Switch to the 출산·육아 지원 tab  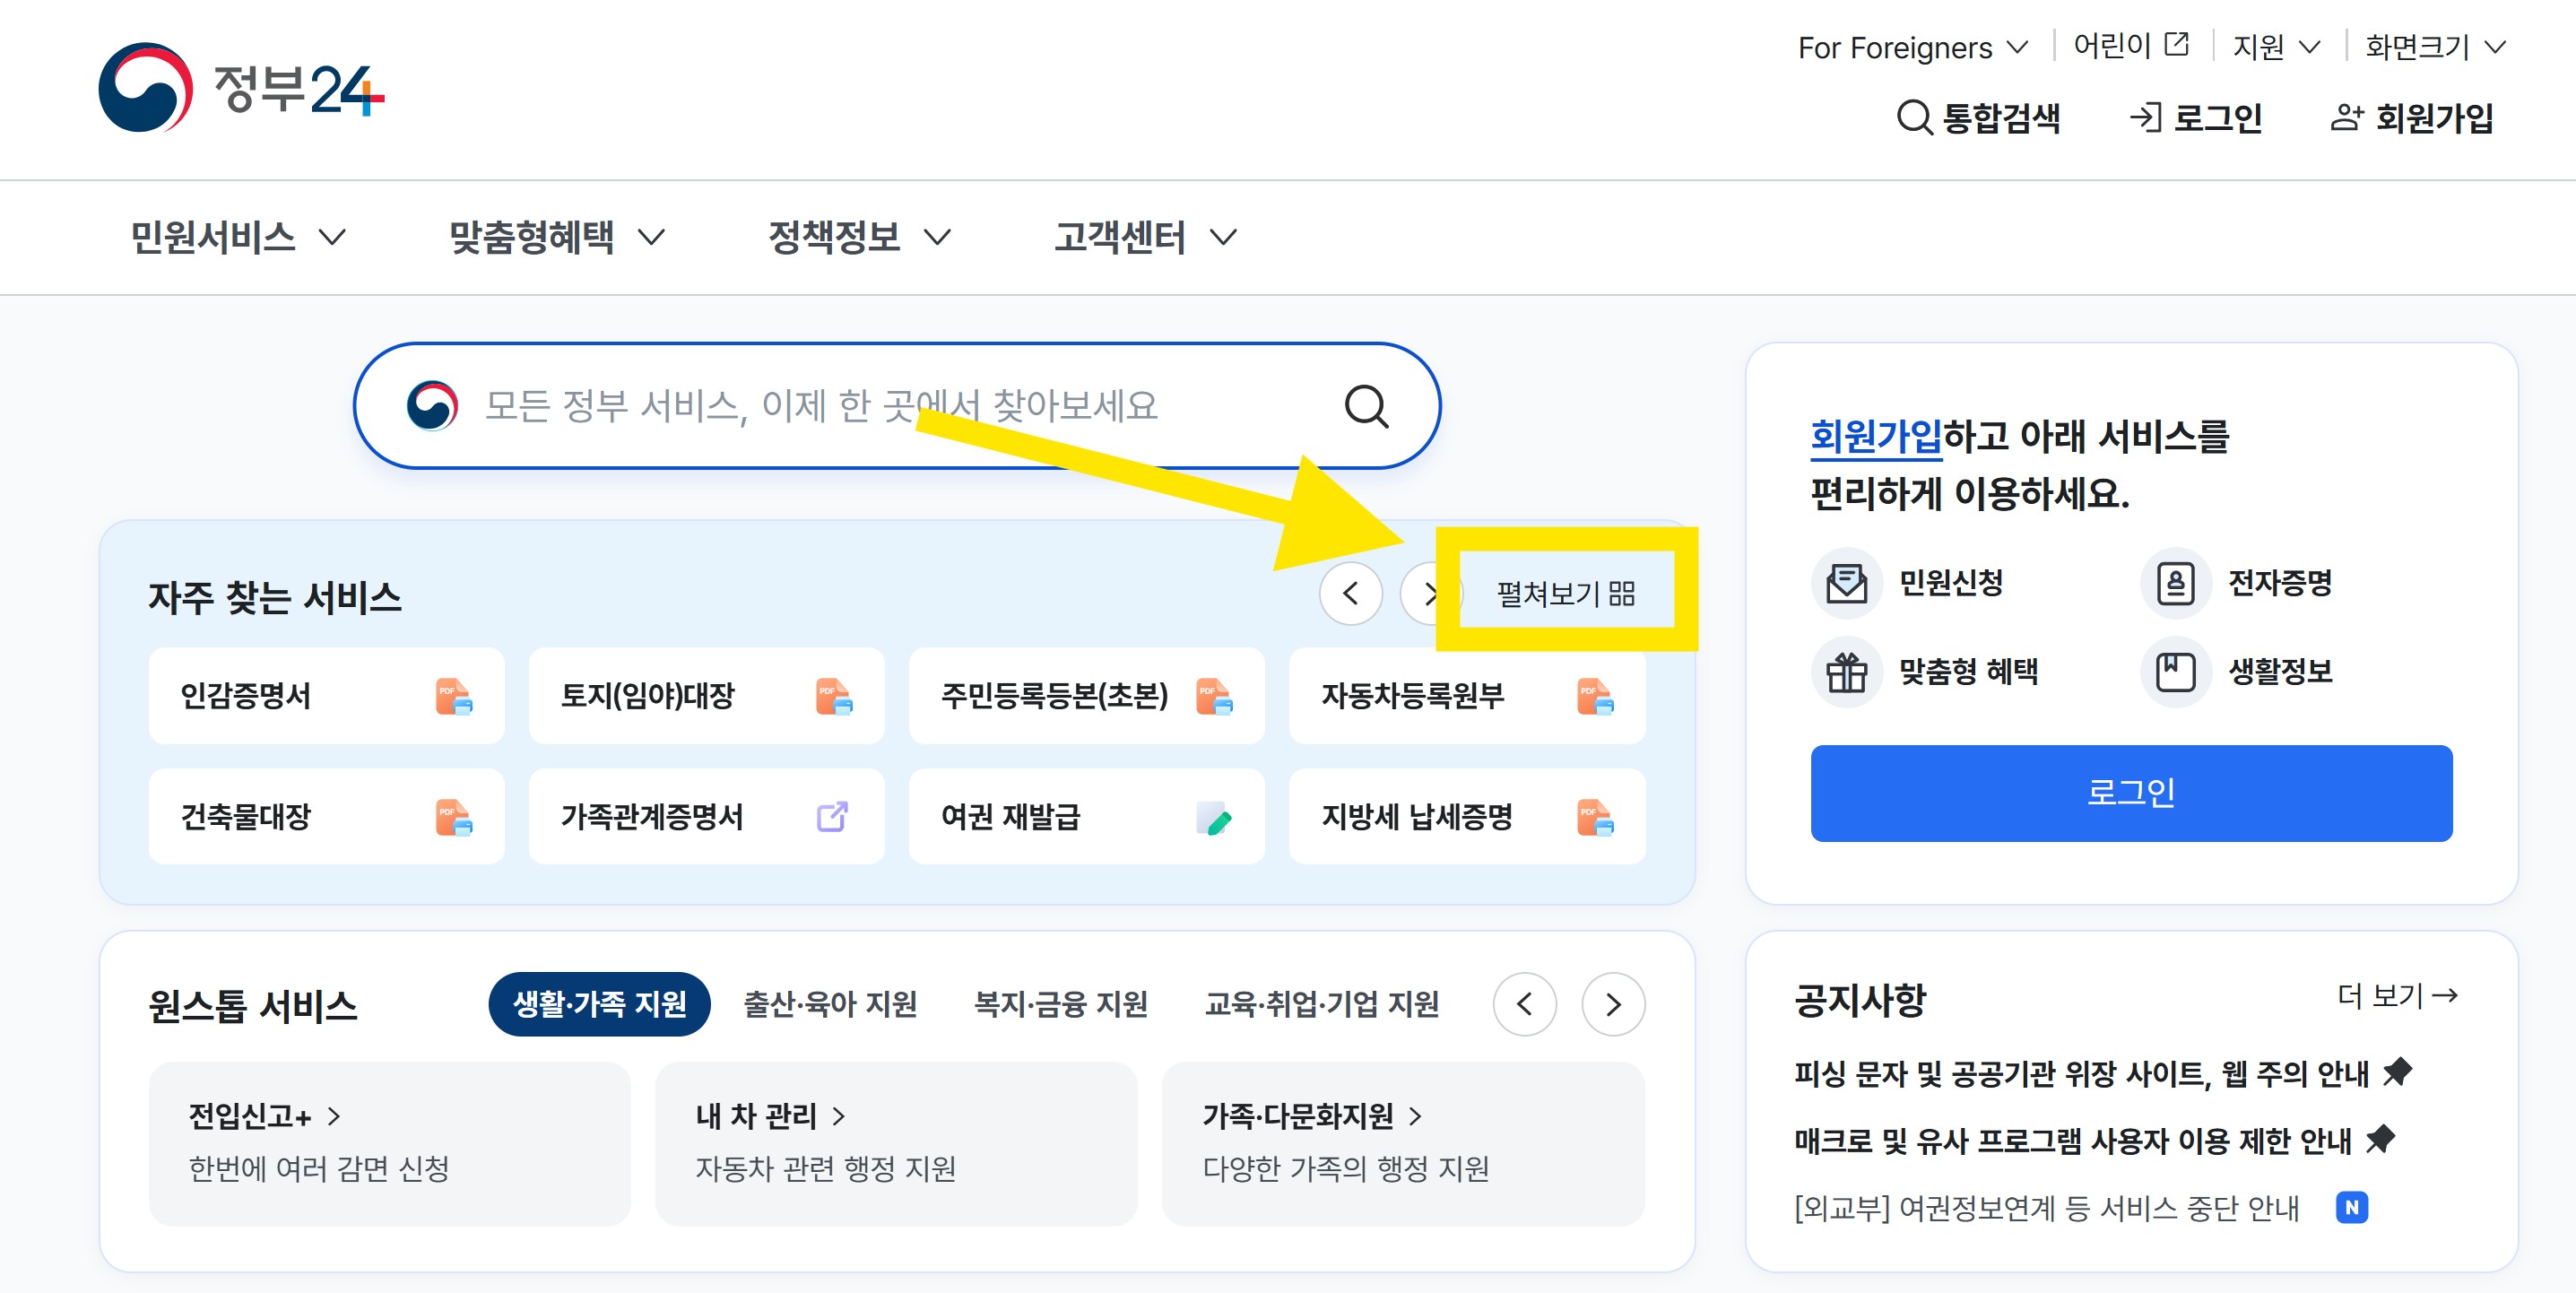point(831,1005)
